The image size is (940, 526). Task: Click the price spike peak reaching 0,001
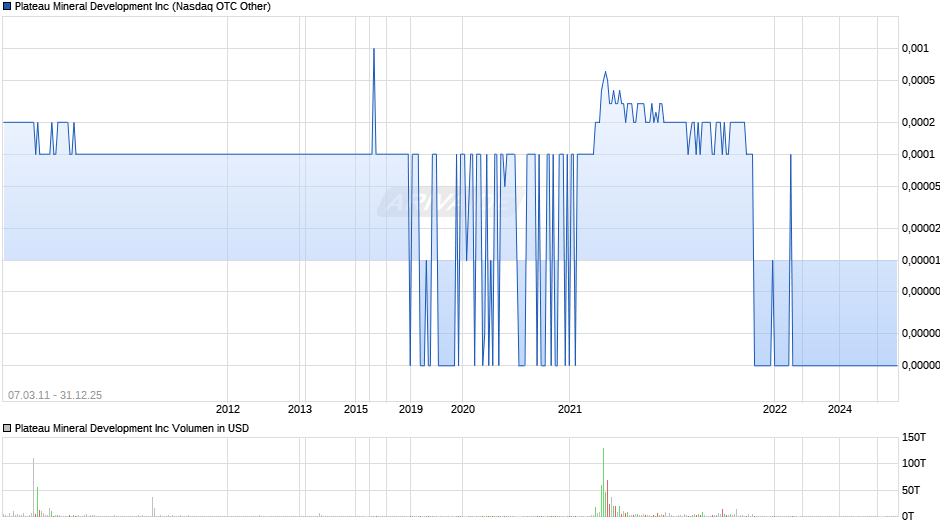[x=374, y=49]
